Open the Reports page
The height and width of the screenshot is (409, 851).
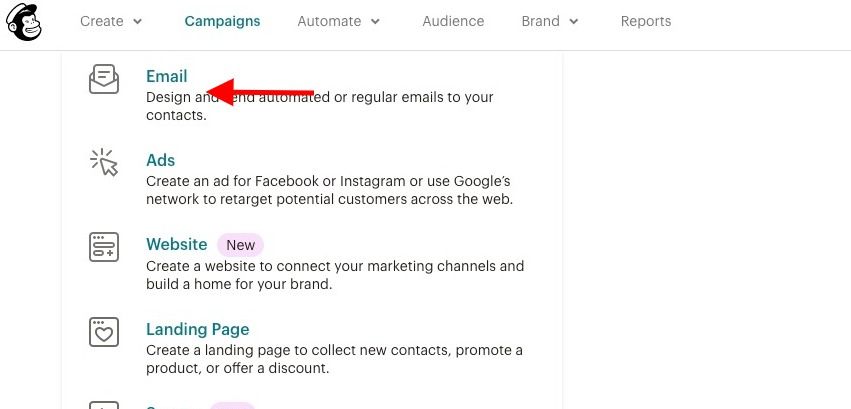tap(646, 21)
